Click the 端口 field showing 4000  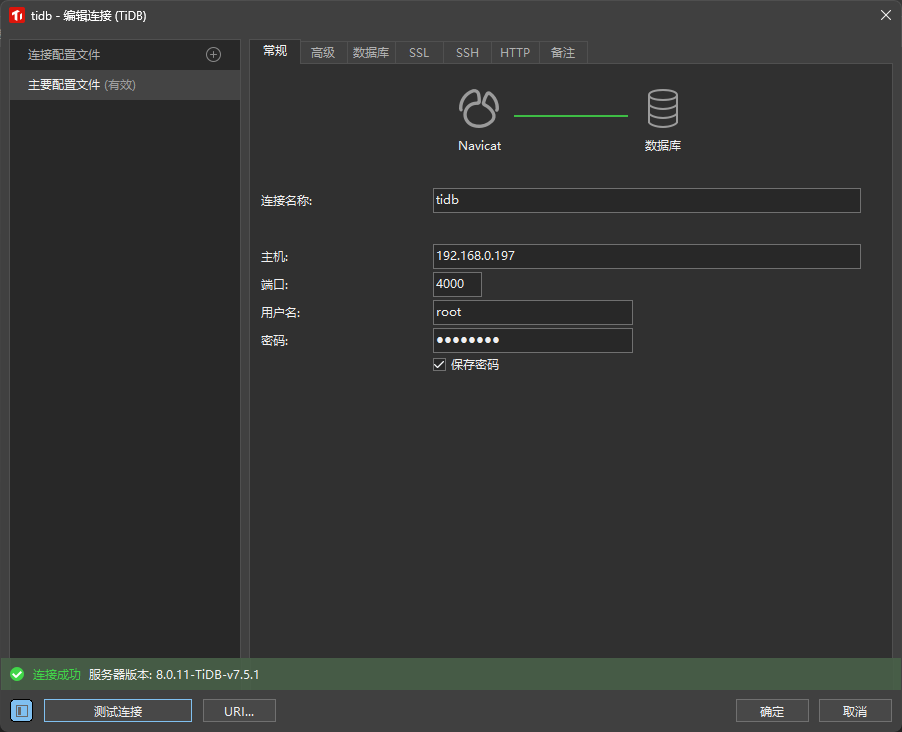[457, 284]
